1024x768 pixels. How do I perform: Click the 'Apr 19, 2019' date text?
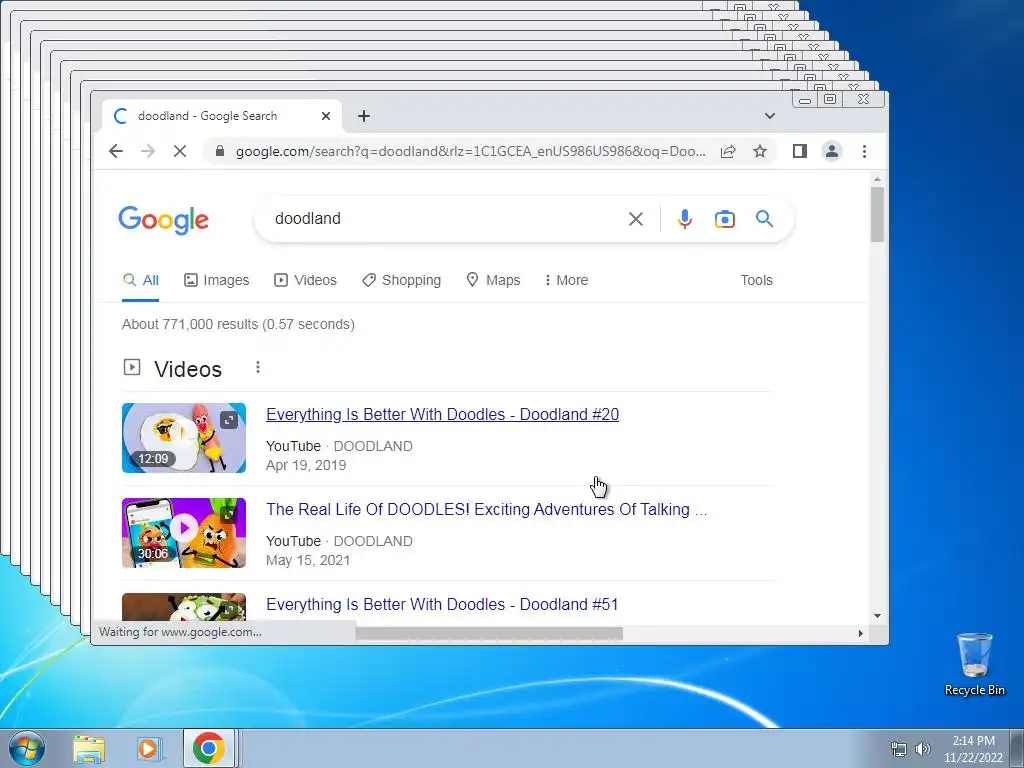(306, 465)
